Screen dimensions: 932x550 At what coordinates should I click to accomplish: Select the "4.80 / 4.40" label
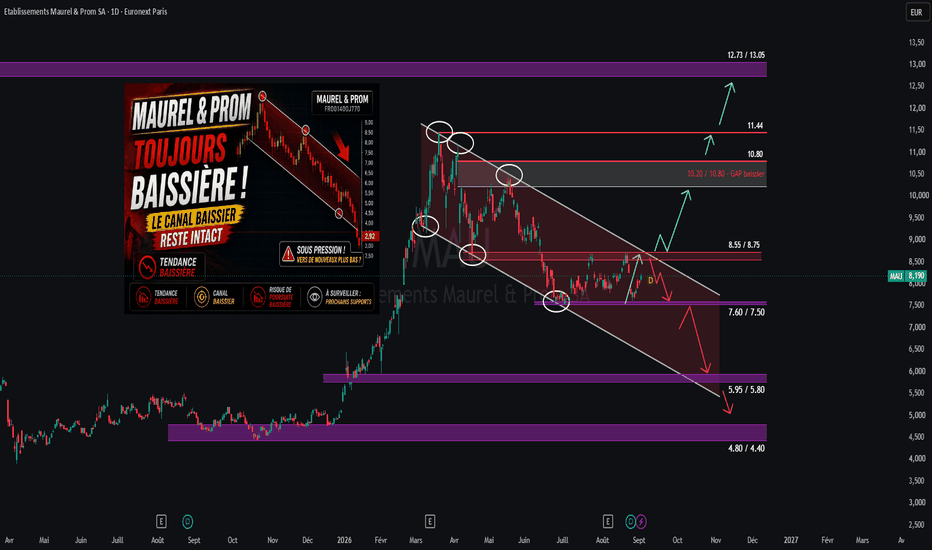click(746, 448)
